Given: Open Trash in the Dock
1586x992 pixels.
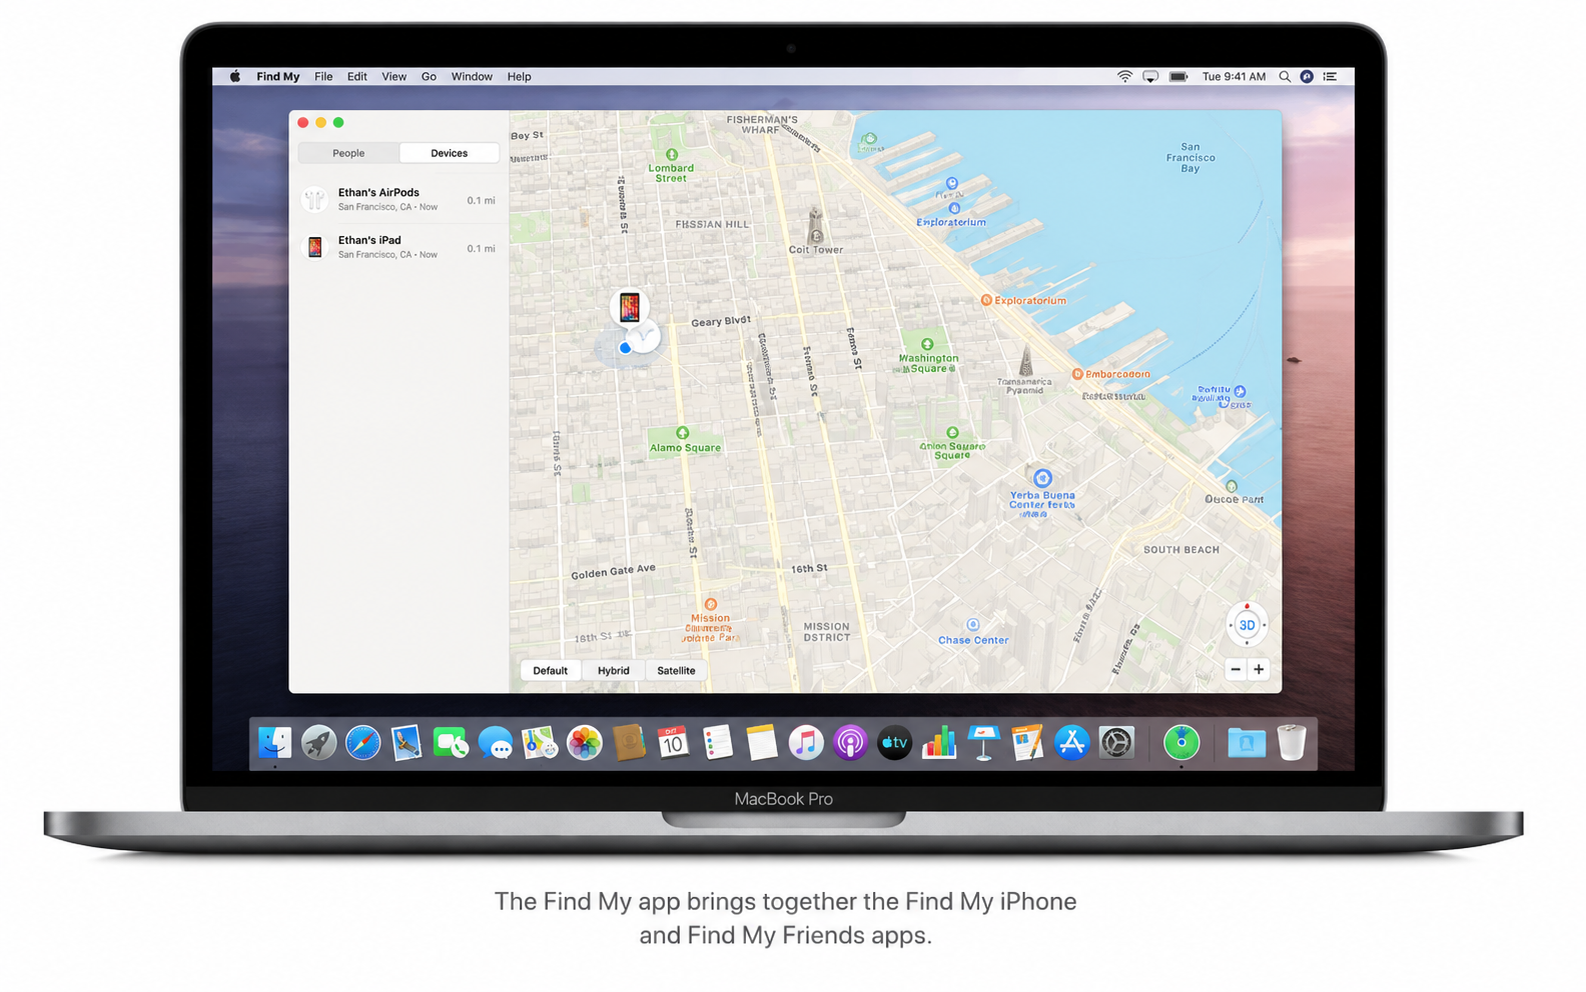Looking at the screenshot, I should click(1291, 743).
